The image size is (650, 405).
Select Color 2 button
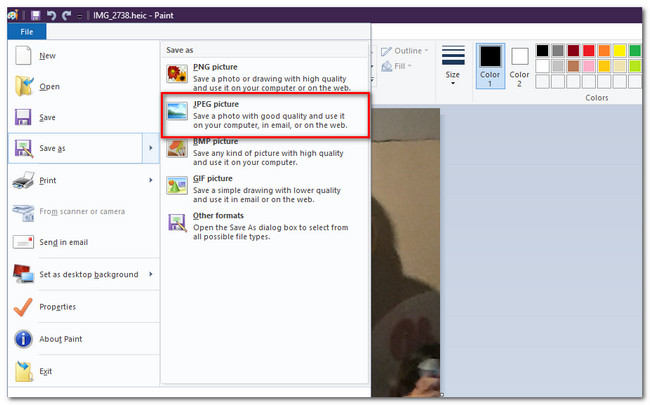pyautogui.click(x=519, y=66)
